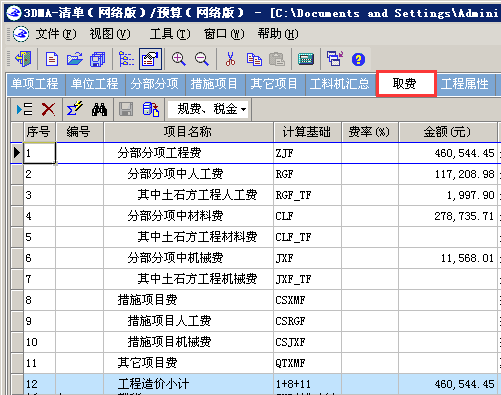501x395 pixels.
Task: Select the 取费 tab
Action: (x=406, y=84)
